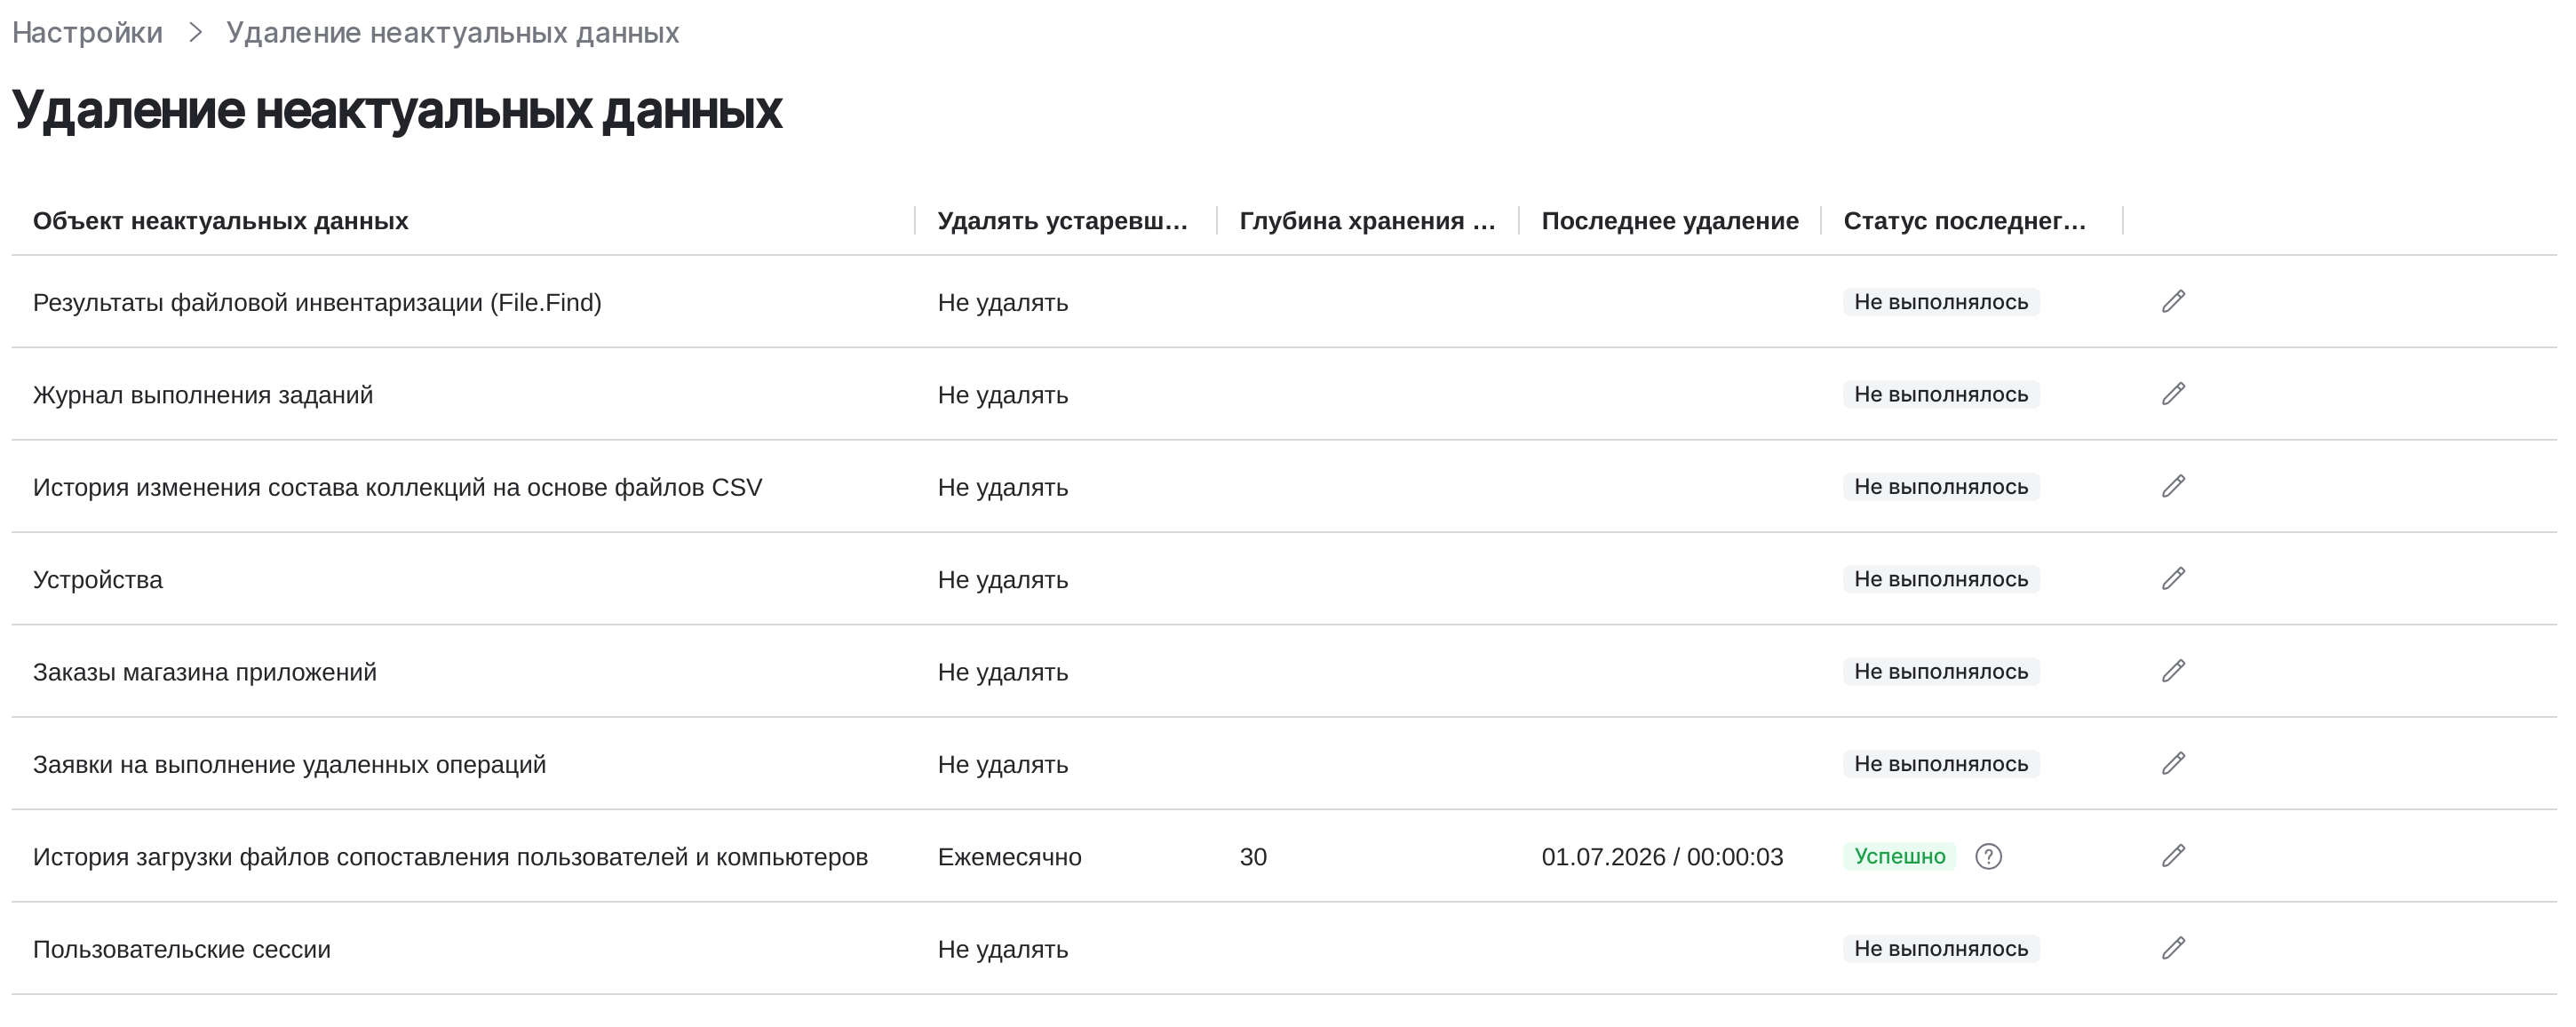This screenshot has height=1027, width=2576.
Task: Edit the CSV collections history row
Action: click(x=2173, y=486)
